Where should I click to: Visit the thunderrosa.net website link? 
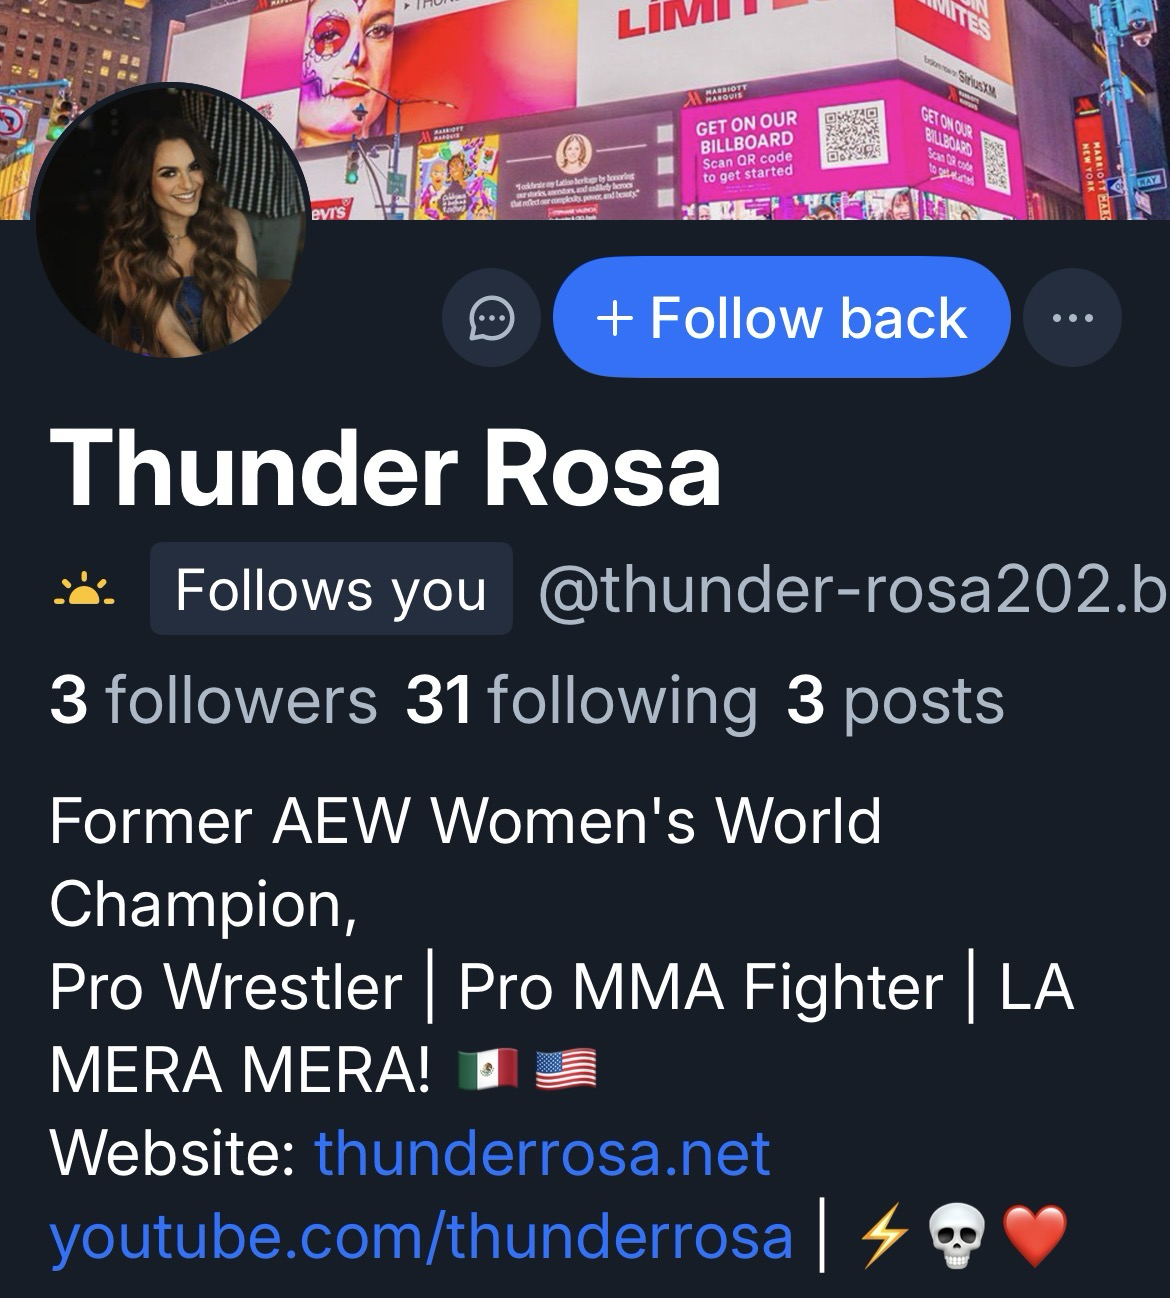(x=542, y=1153)
